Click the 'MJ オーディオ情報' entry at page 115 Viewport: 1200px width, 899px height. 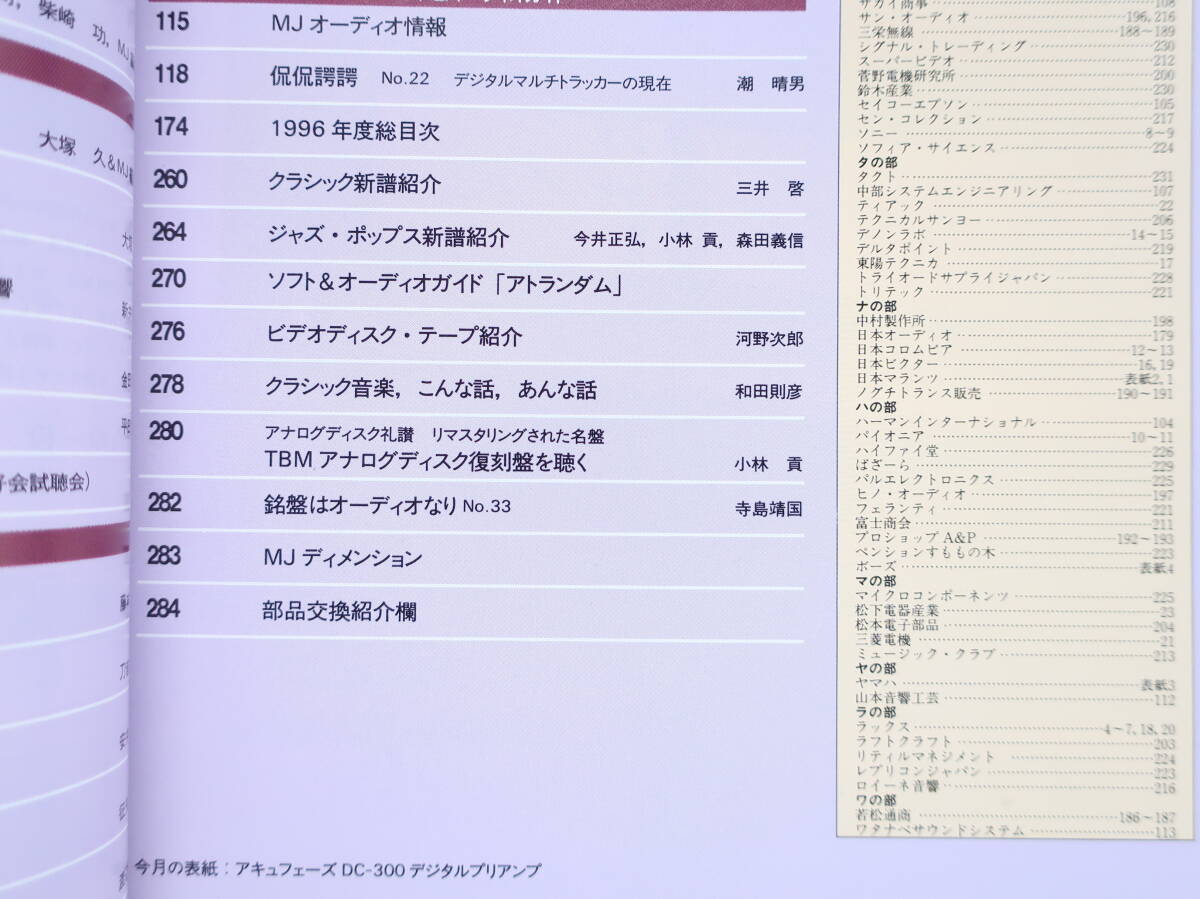tap(358, 27)
